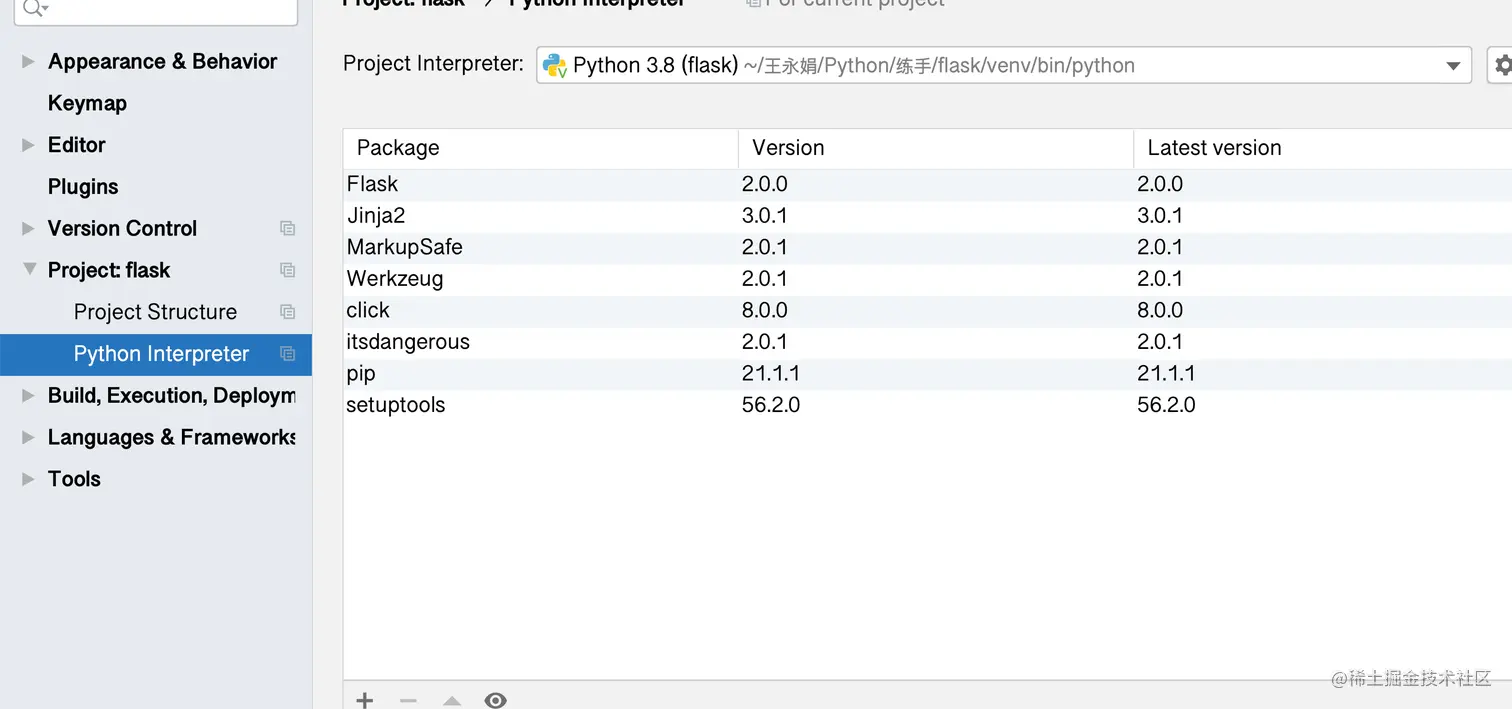Select the setuptools package row
Viewport: 1512px width, 709px height.
point(927,405)
